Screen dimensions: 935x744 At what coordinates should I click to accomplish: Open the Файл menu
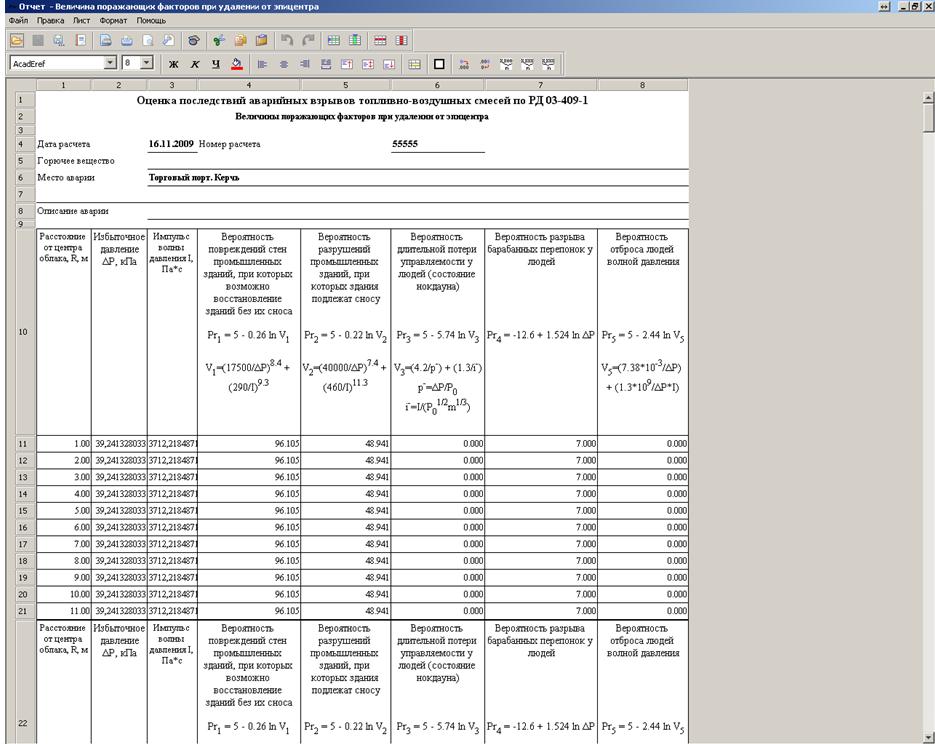19,20
